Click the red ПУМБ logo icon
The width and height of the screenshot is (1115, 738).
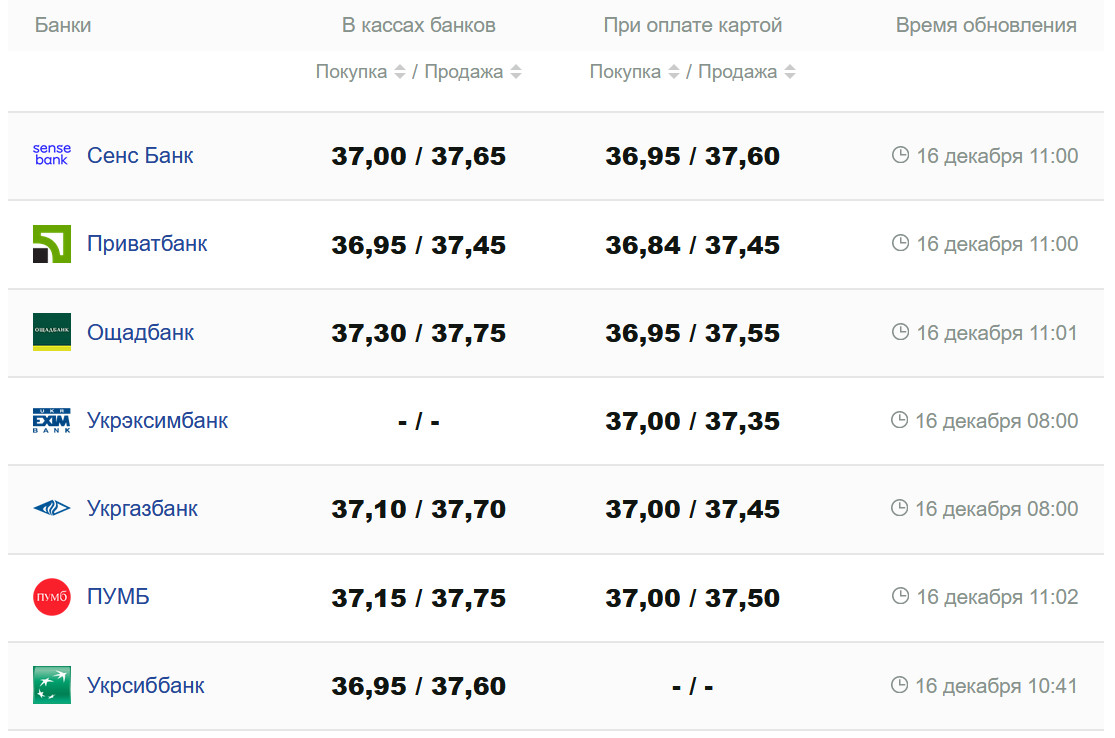[x=51, y=597]
